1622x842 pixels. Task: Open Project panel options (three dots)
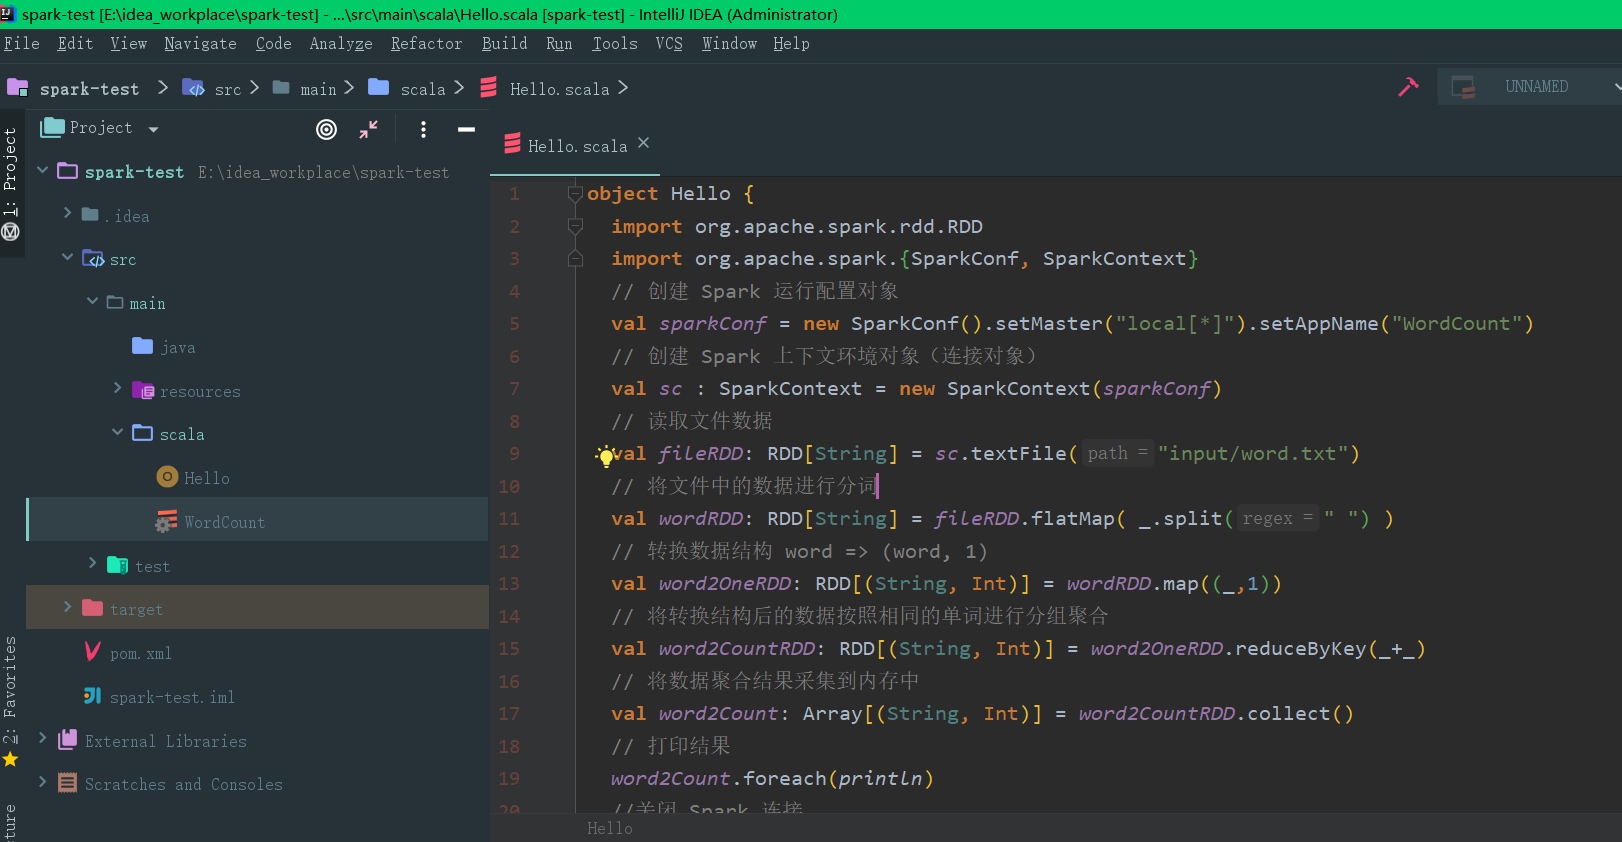[423, 129]
